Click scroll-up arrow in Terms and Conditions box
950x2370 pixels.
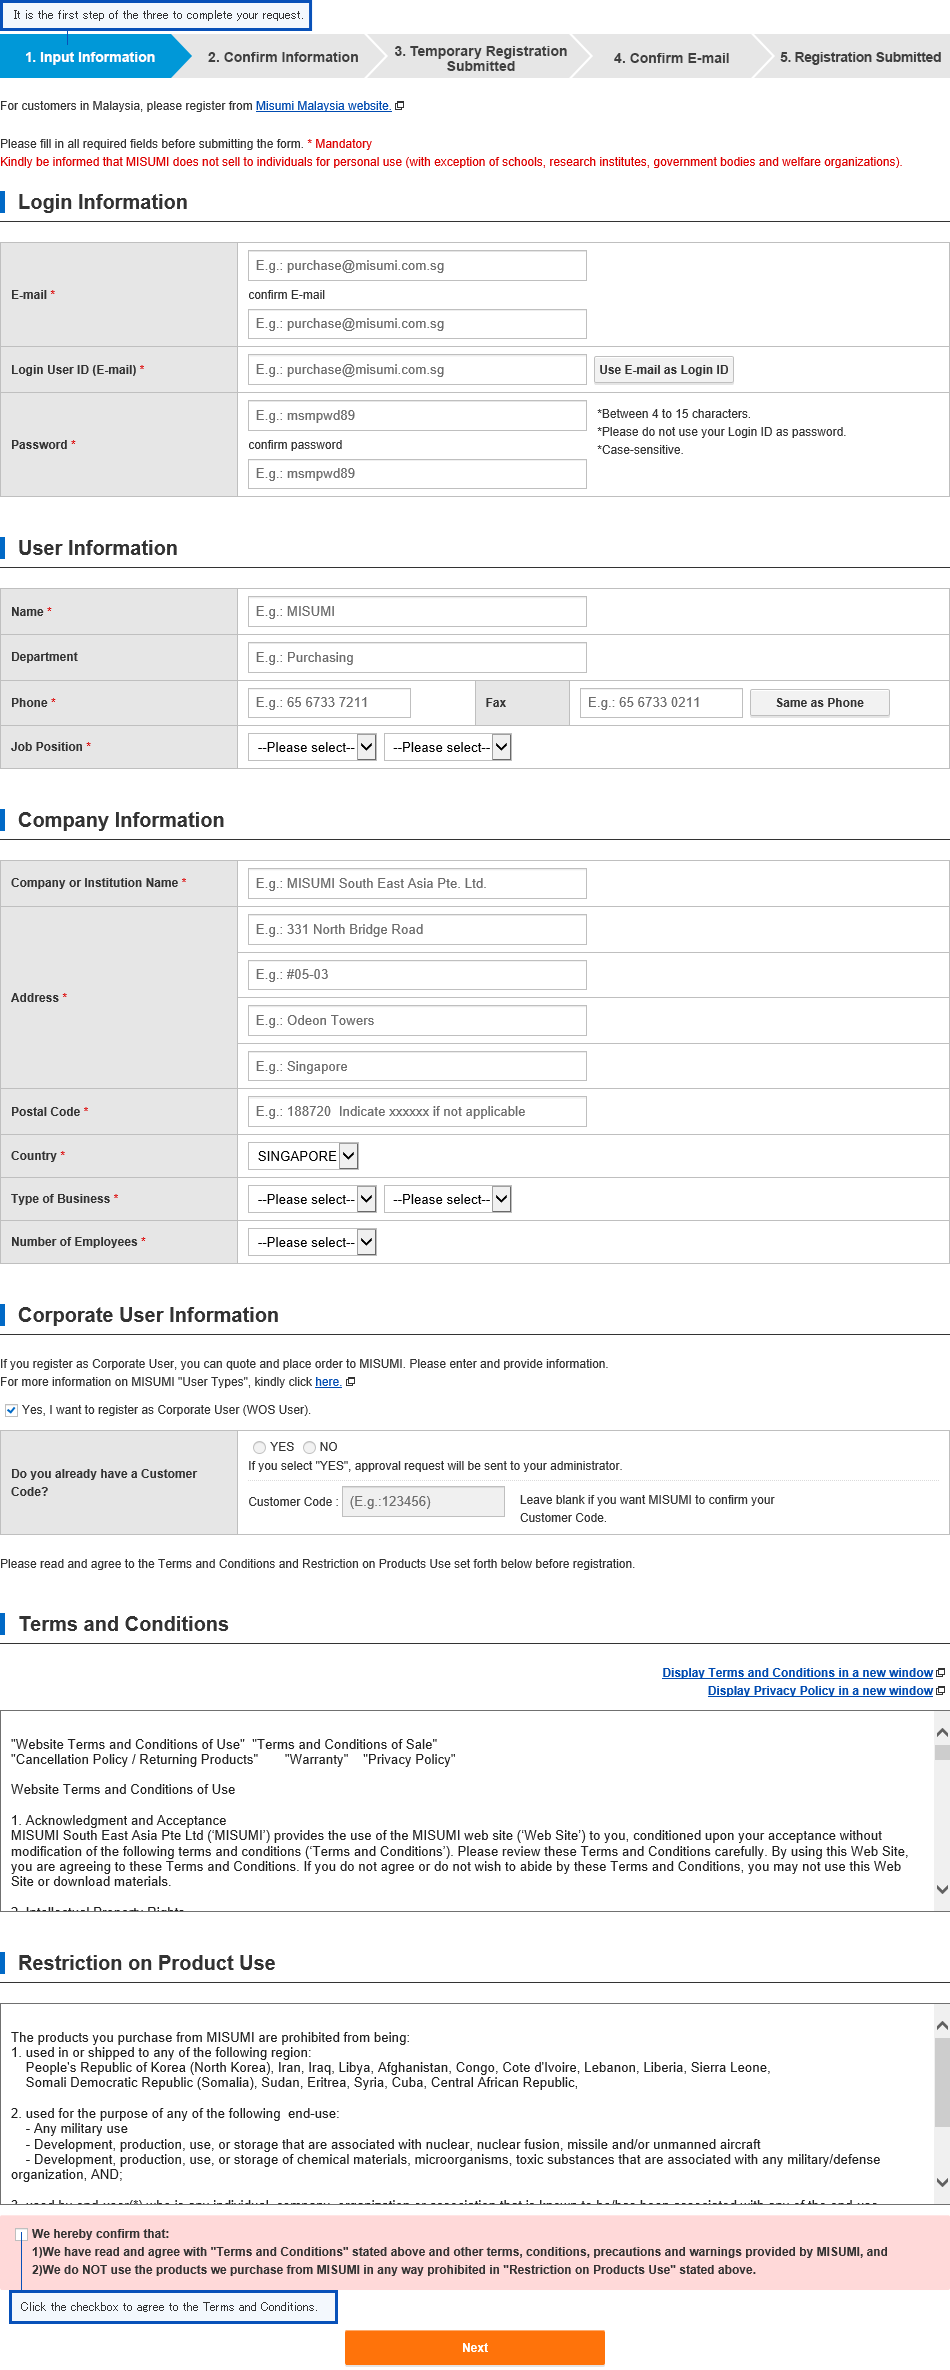942,1732
